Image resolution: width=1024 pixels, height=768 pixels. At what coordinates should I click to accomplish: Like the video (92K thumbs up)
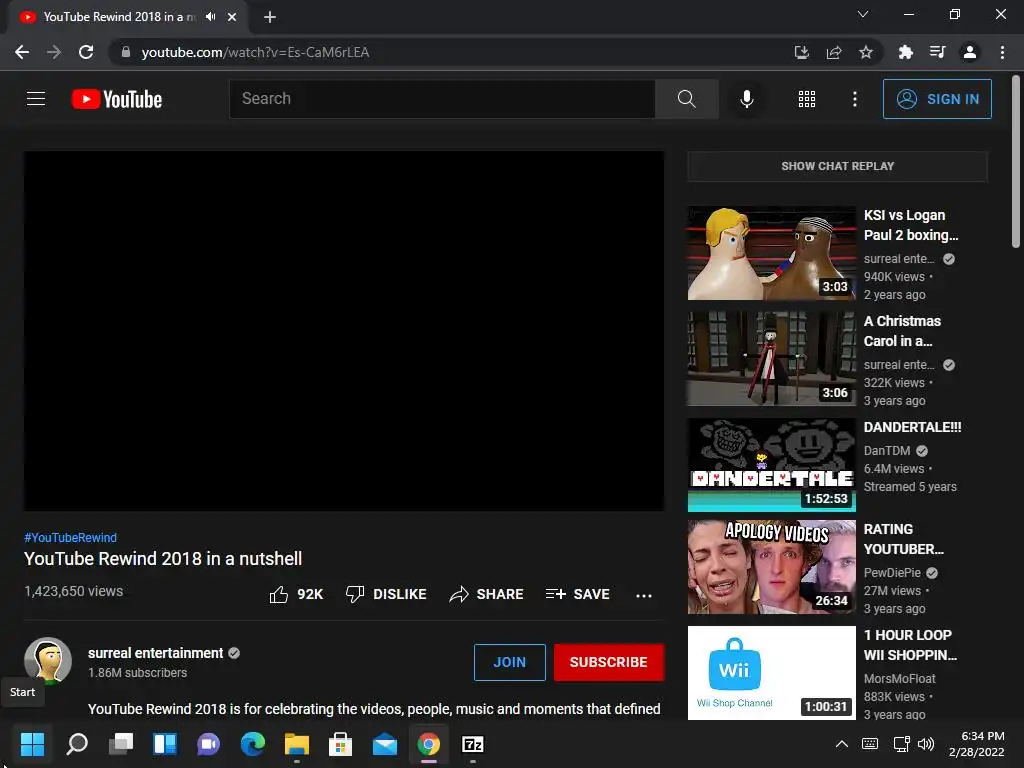[x=296, y=594]
